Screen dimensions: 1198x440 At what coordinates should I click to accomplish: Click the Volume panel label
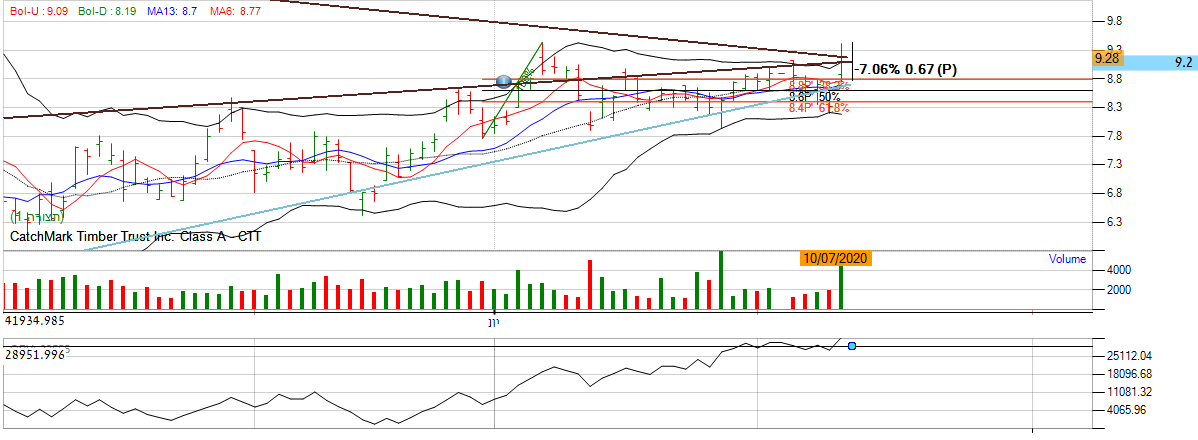point(1066,259)
